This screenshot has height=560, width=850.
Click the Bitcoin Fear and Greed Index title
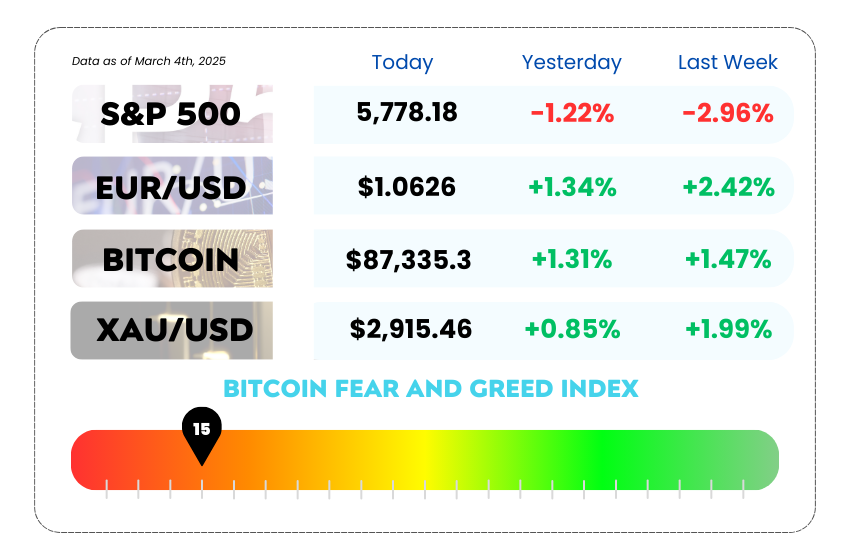click(x=430, y=388)
